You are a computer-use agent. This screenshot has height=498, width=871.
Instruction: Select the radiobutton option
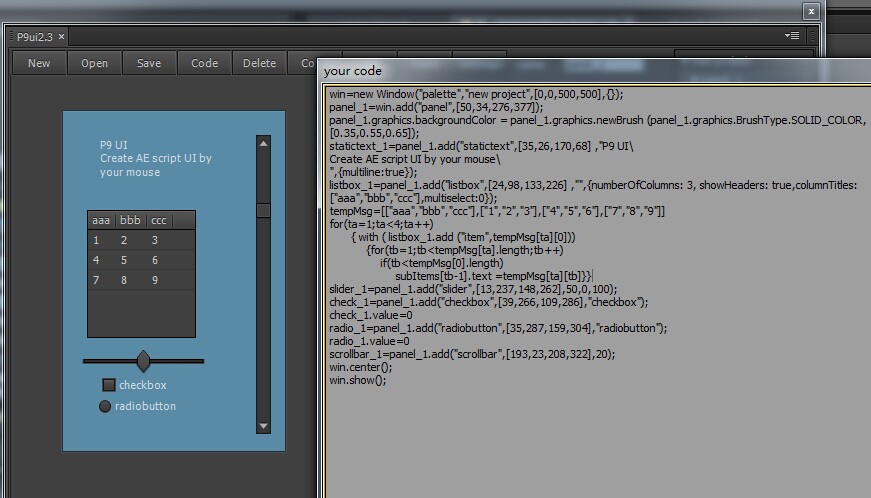105,406
